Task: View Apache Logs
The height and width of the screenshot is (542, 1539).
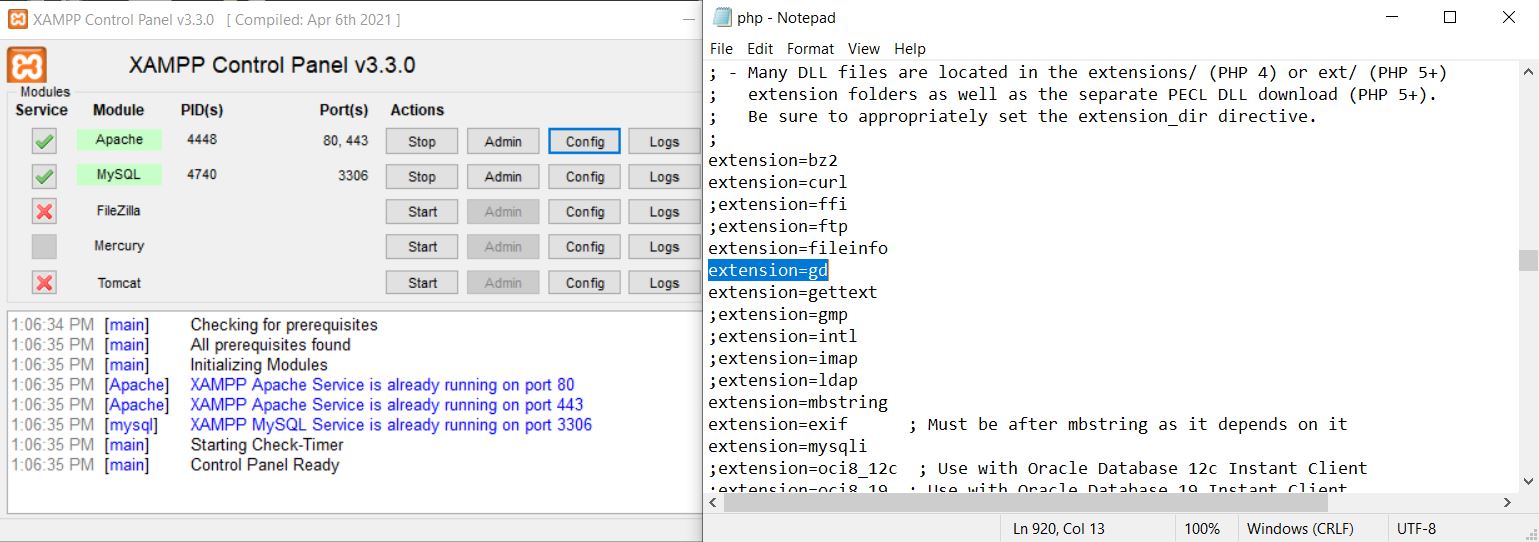Action: (664, 141)
